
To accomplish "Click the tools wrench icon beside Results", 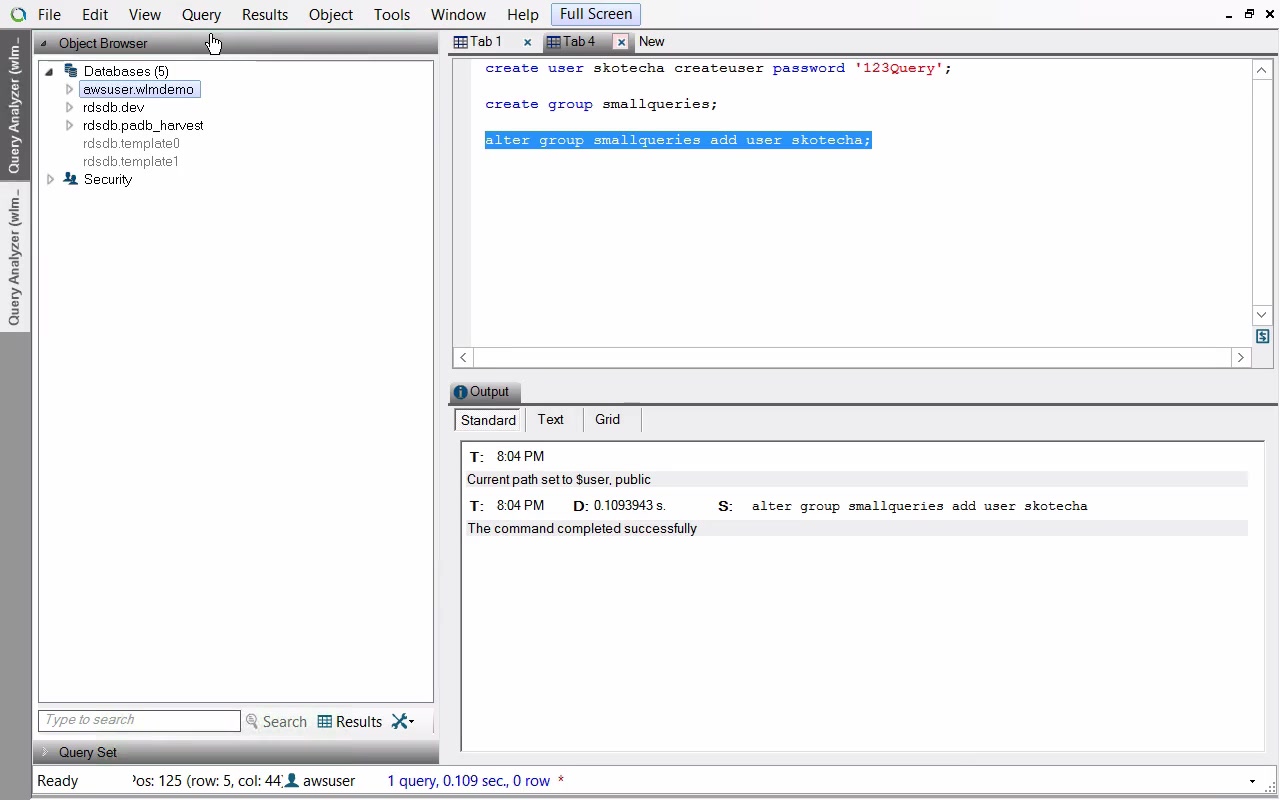I will coord(402,721).
